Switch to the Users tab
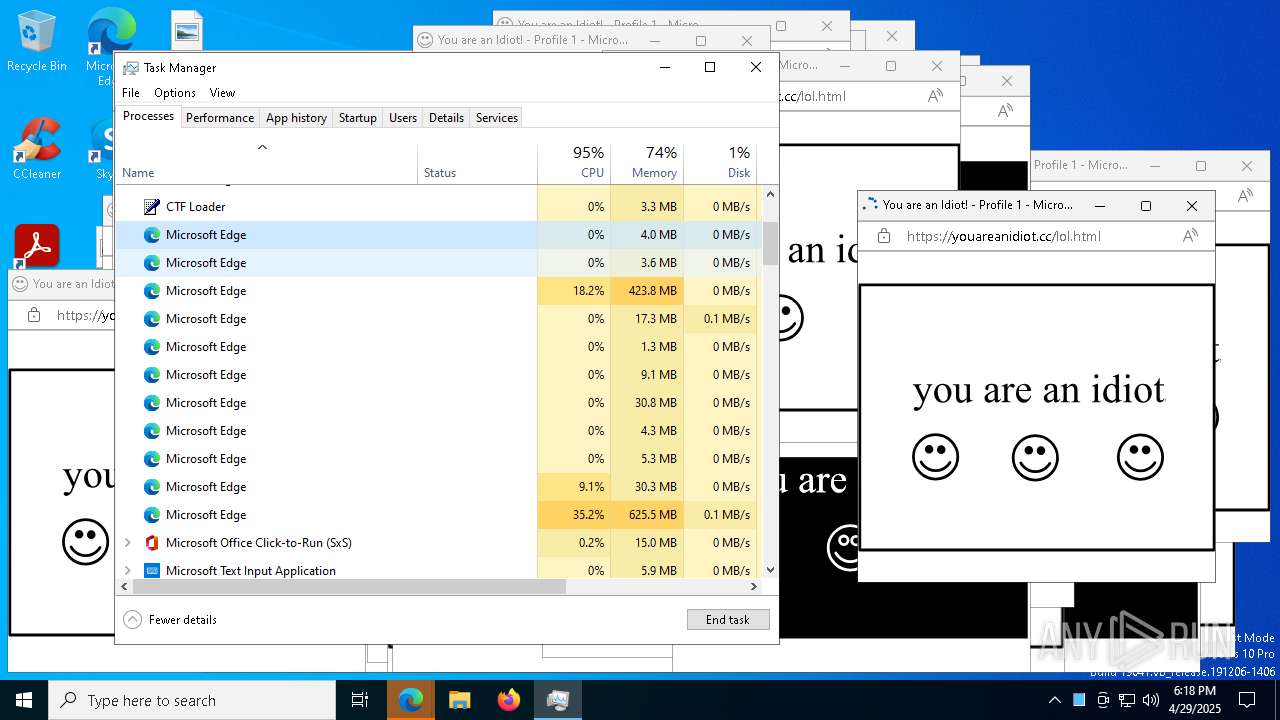1280x720 pixels. pyautogui.click(x=403, y=118)
